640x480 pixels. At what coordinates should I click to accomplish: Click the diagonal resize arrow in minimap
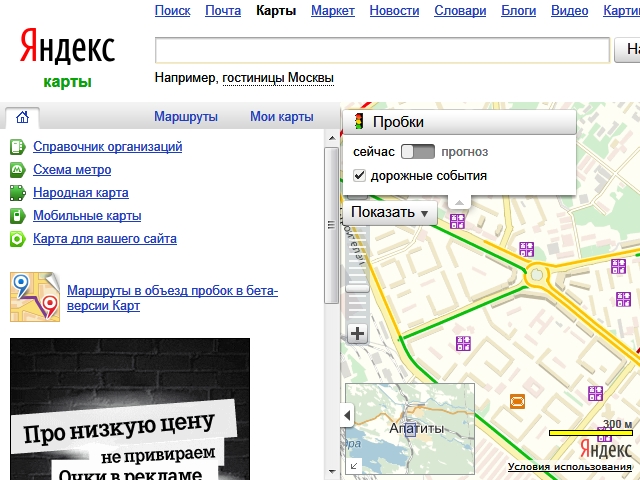pos(354,465)
